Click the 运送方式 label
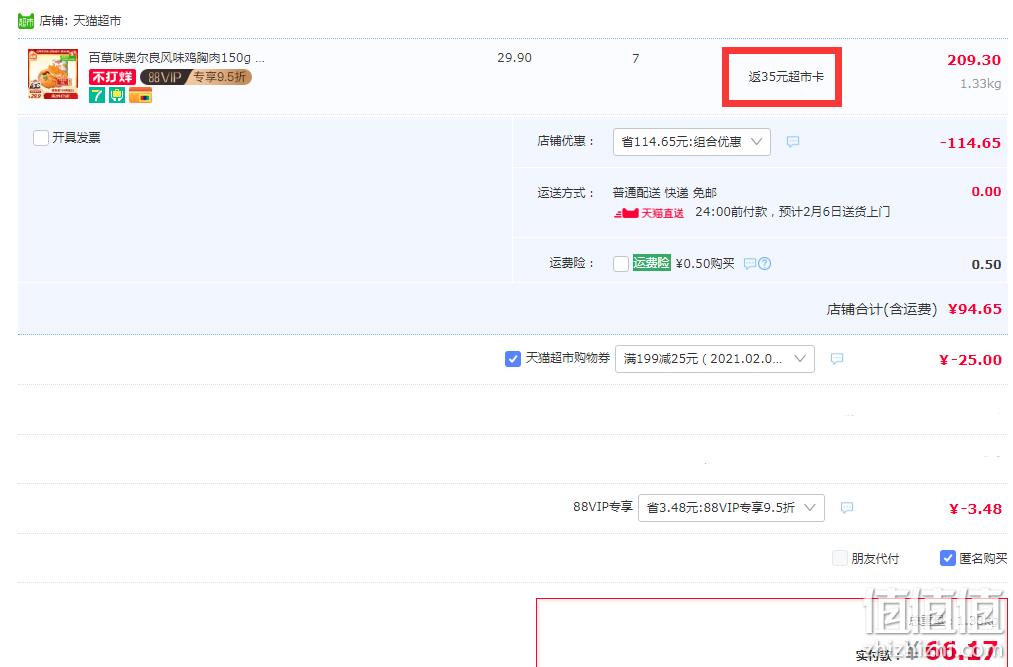 point(565,193)
